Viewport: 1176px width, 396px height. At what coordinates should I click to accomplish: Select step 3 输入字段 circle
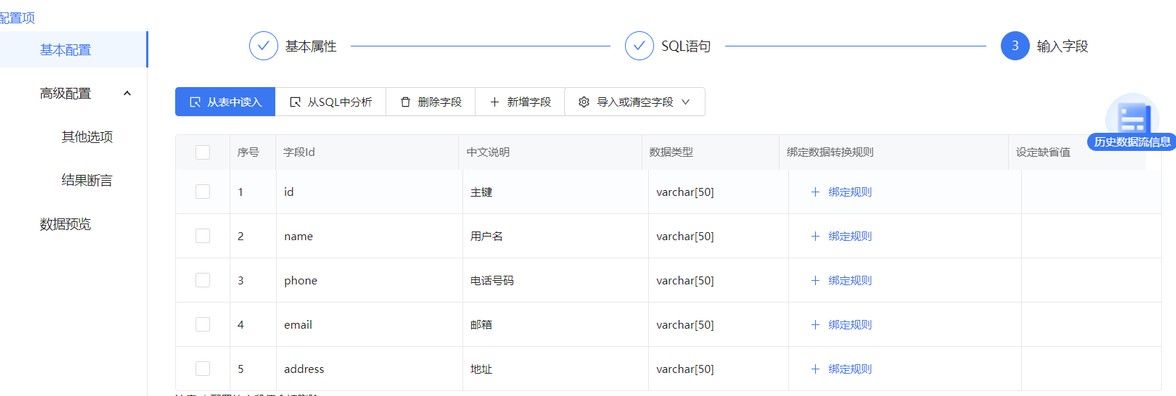(1015, 46)
